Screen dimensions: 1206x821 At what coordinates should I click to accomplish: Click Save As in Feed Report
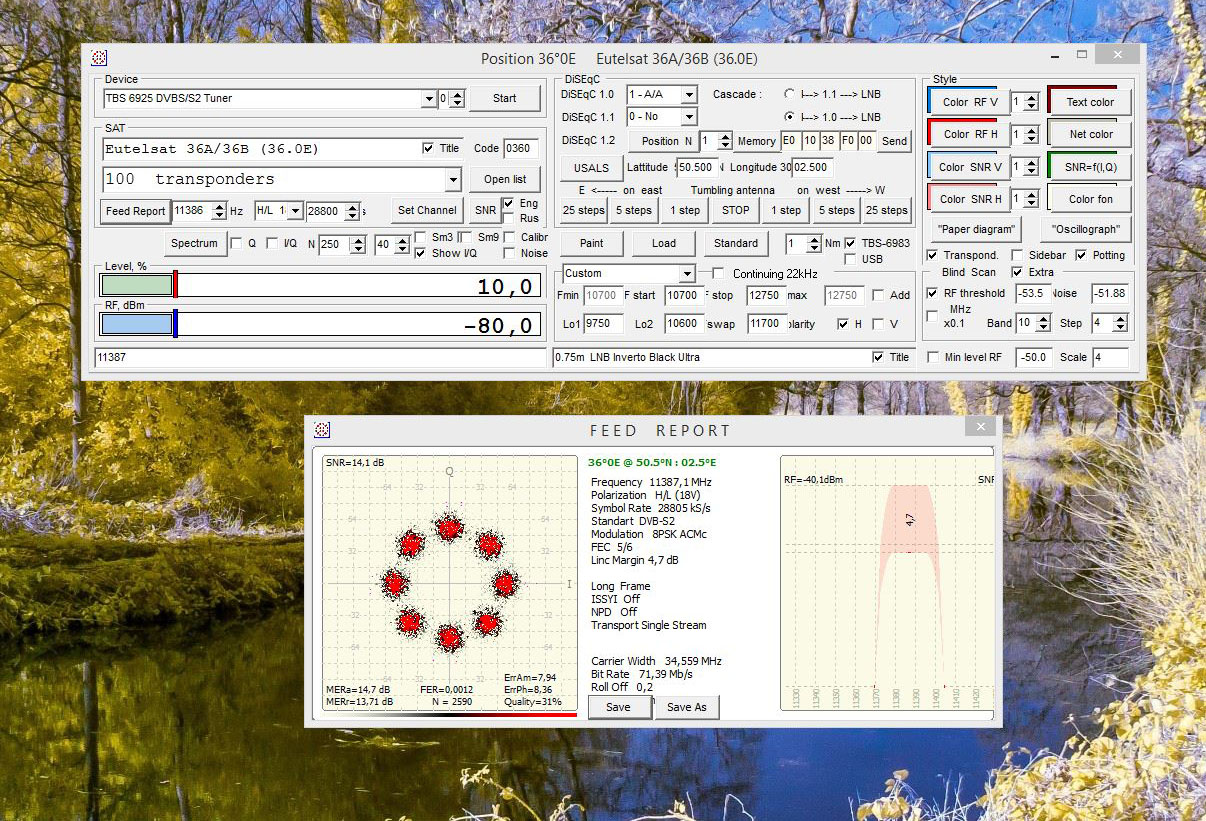[x=686, y=707]
